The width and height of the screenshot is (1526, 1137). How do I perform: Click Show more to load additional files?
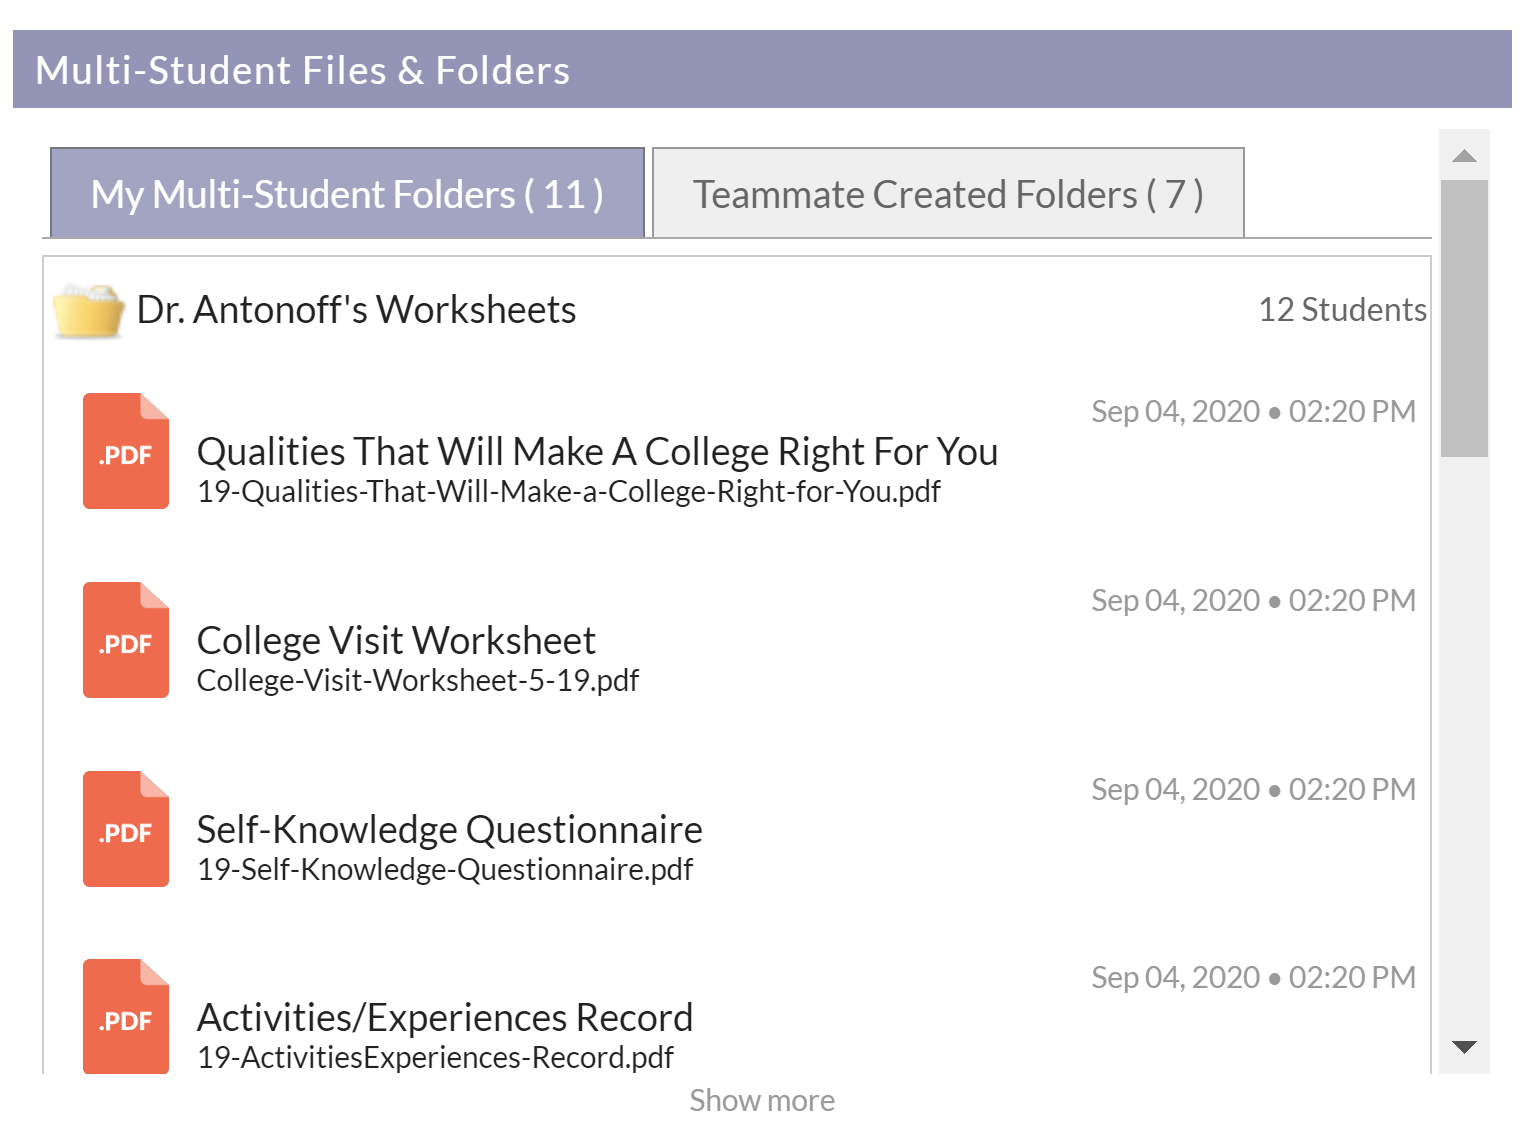(x=762, y=1101)
